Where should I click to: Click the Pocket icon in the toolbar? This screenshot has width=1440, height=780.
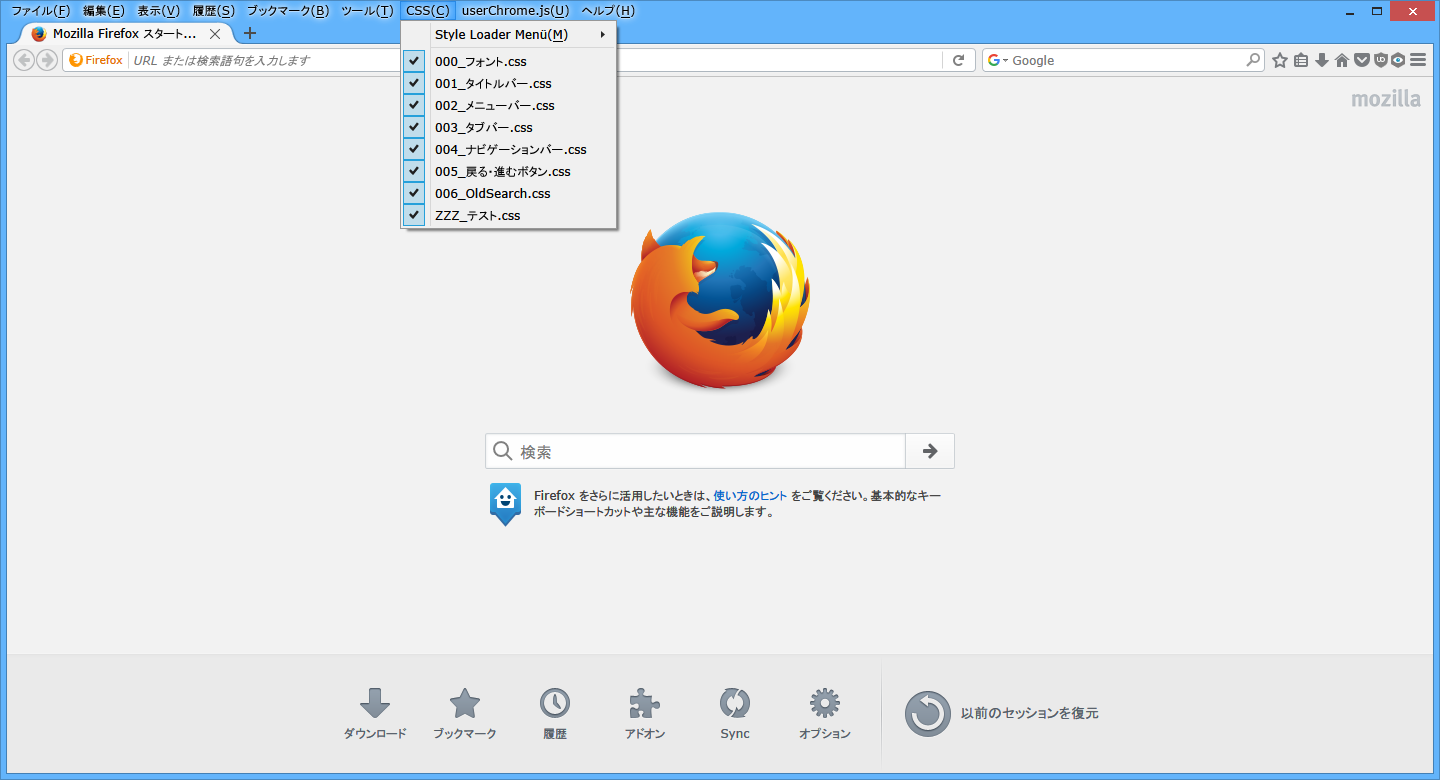point(1362,60)
